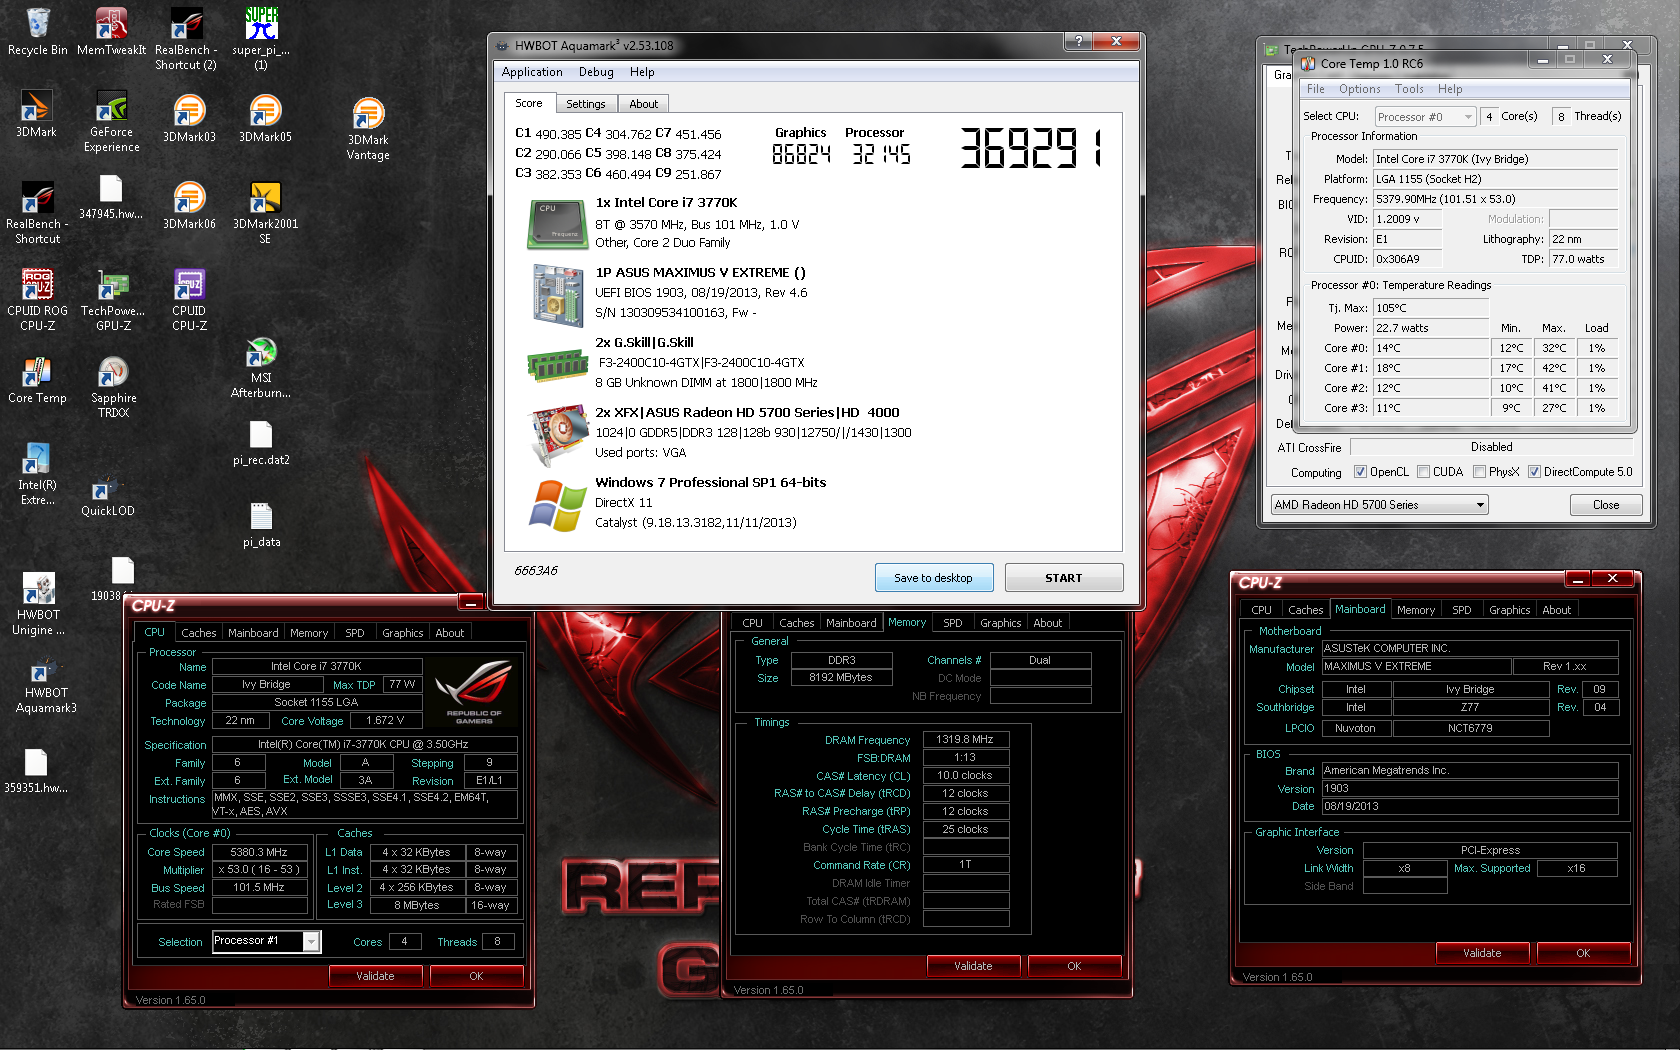Switch to the About tab in Aquamark
The image size is (1680, 1050).
point(643,104)
